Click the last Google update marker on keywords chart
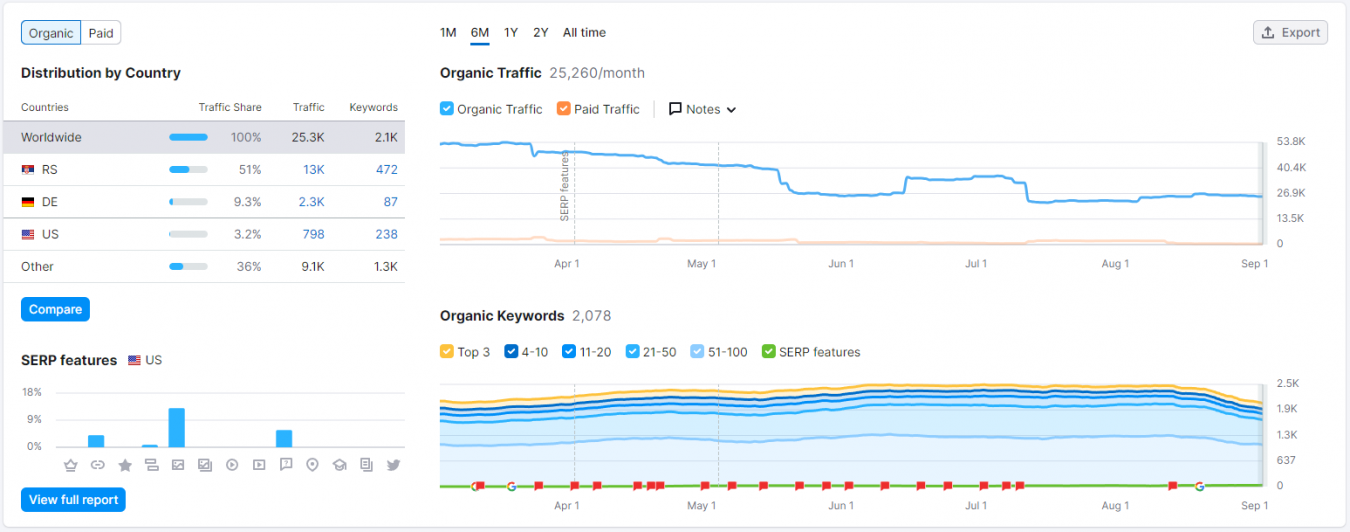The width and height of the screenshot is (1350, 532). pos(1199,486)
